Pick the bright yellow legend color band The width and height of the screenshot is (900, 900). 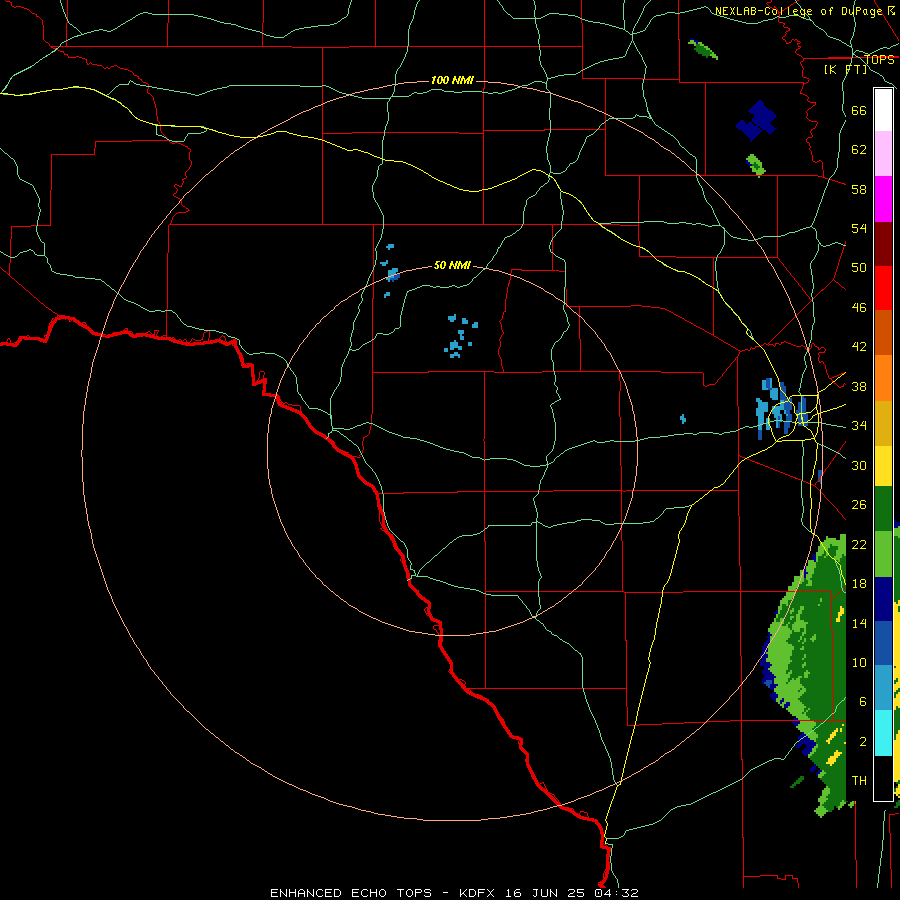coord(883,466)
